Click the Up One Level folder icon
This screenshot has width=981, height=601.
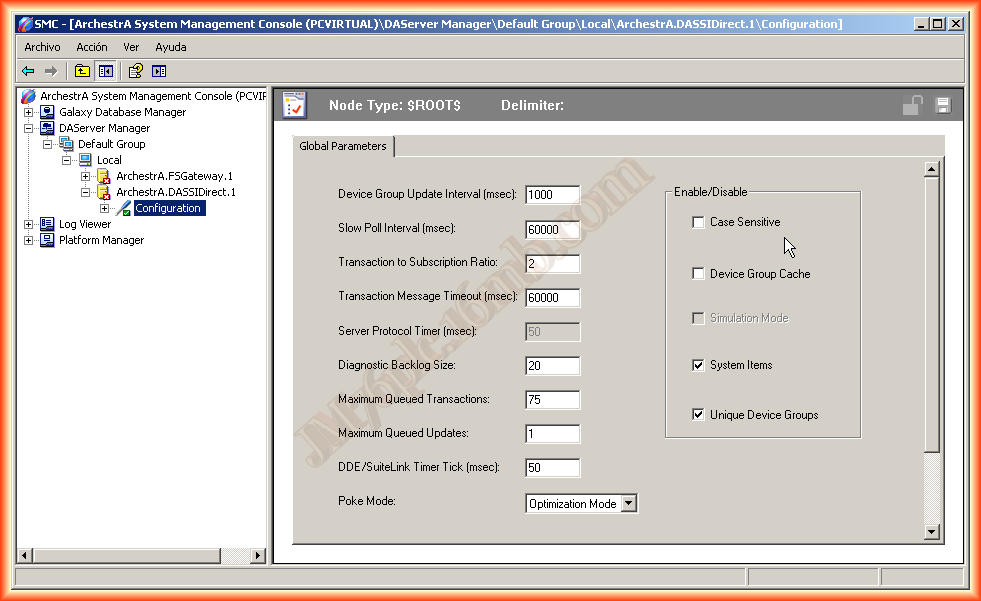(82, 71)
